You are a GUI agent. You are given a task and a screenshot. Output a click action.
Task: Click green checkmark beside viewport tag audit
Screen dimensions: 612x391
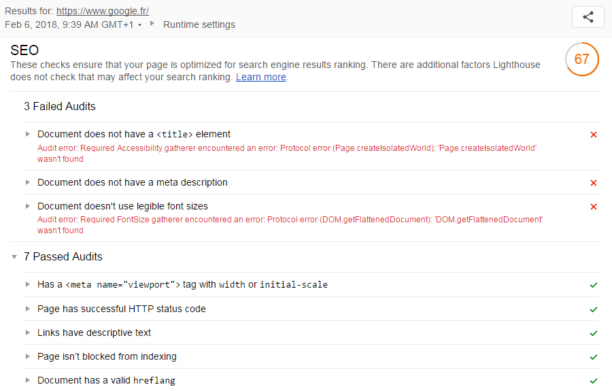(594, 285)
